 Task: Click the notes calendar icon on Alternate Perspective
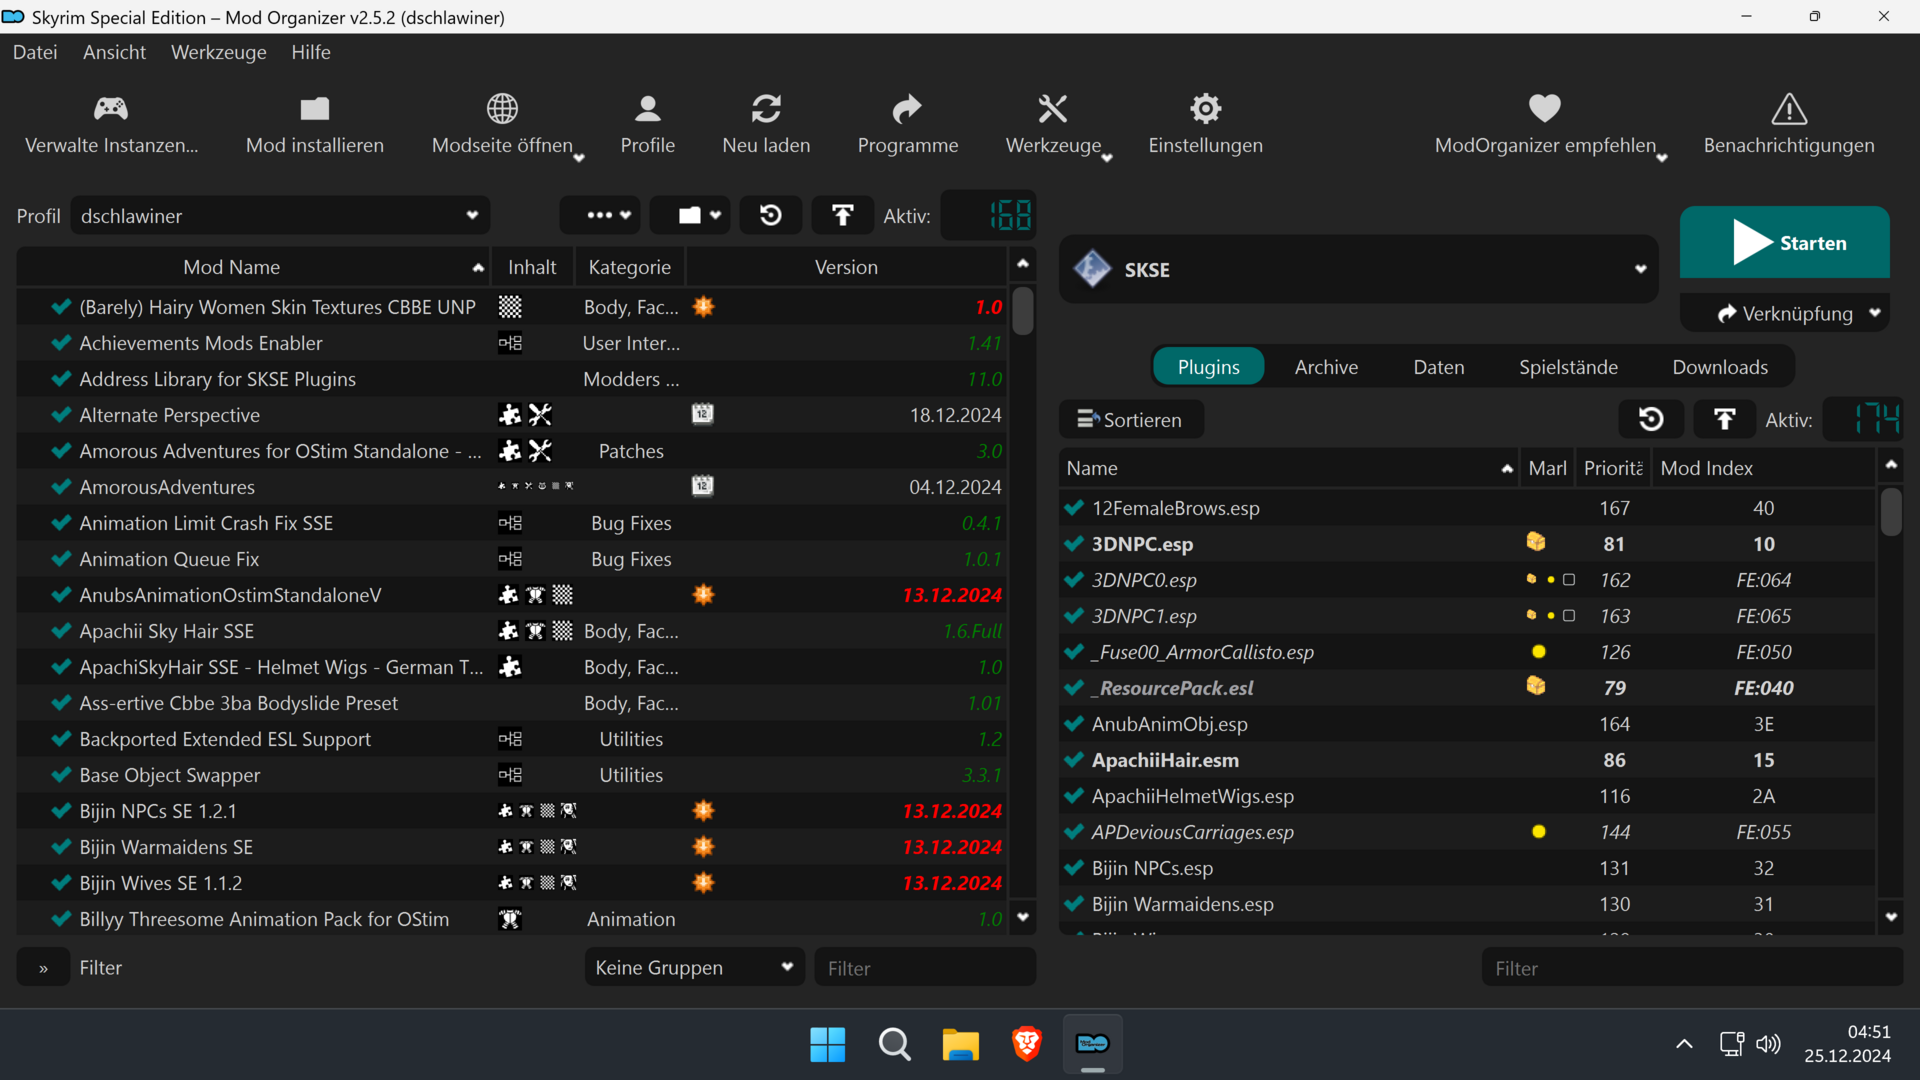[703, 414]
